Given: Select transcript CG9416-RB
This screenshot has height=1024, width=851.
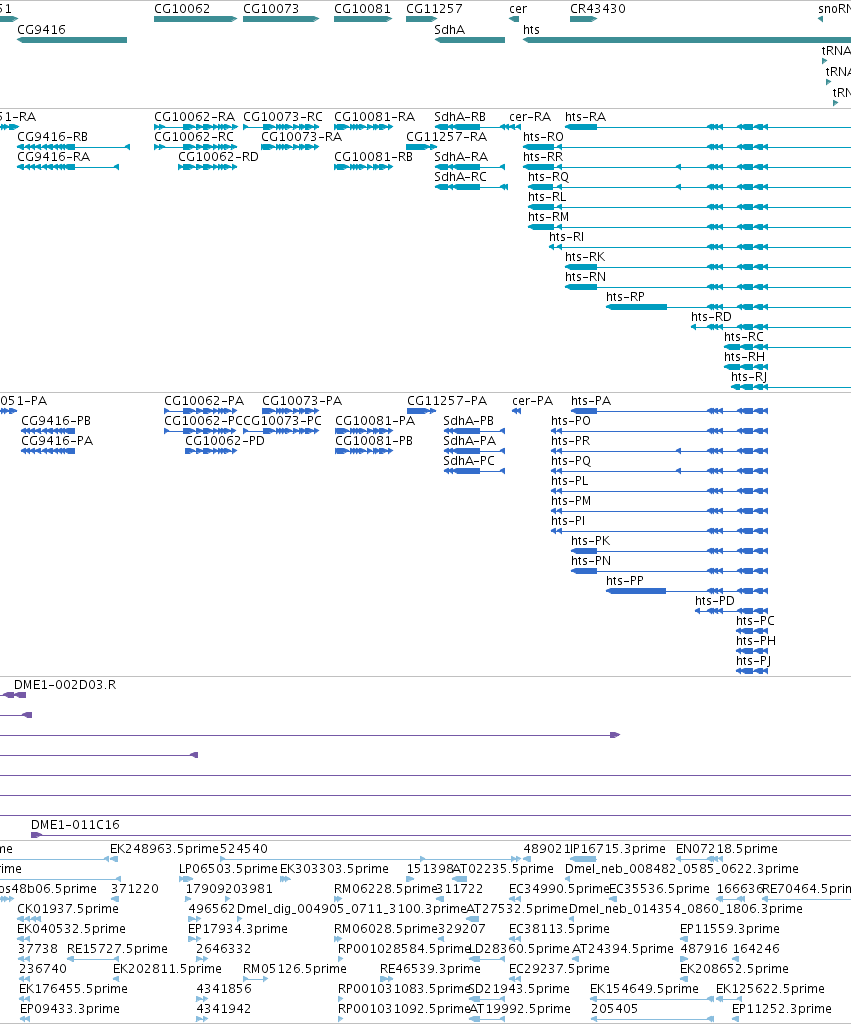Looking at the screenshot, I should pos(73,147).
